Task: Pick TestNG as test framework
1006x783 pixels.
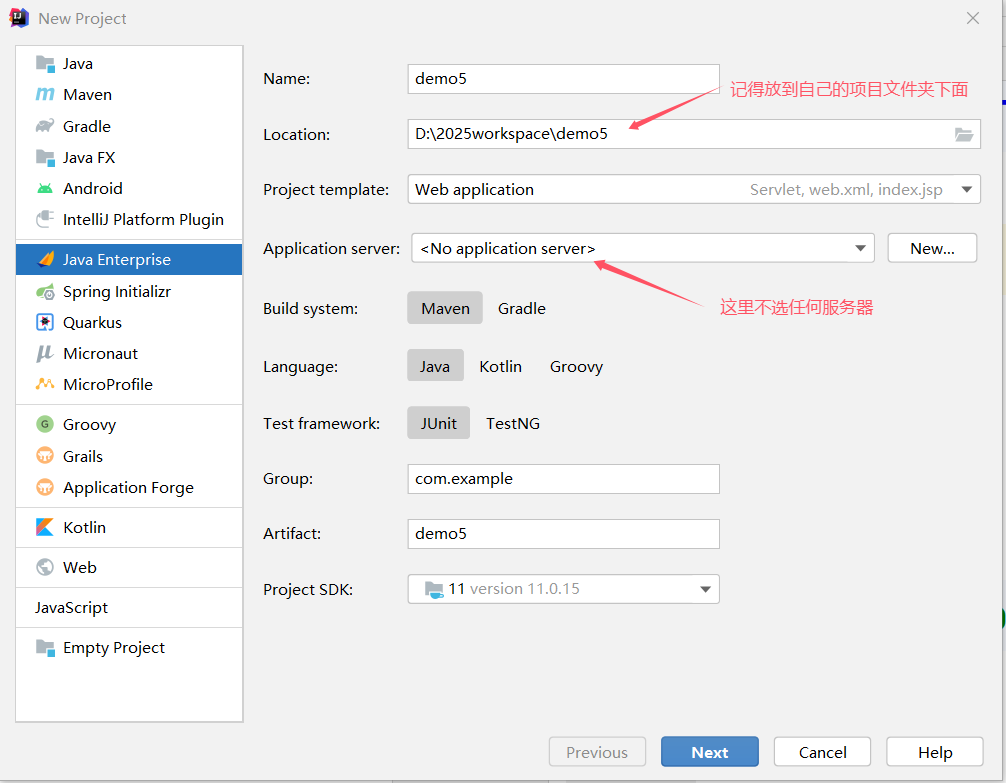Action: tap(513, 424)
